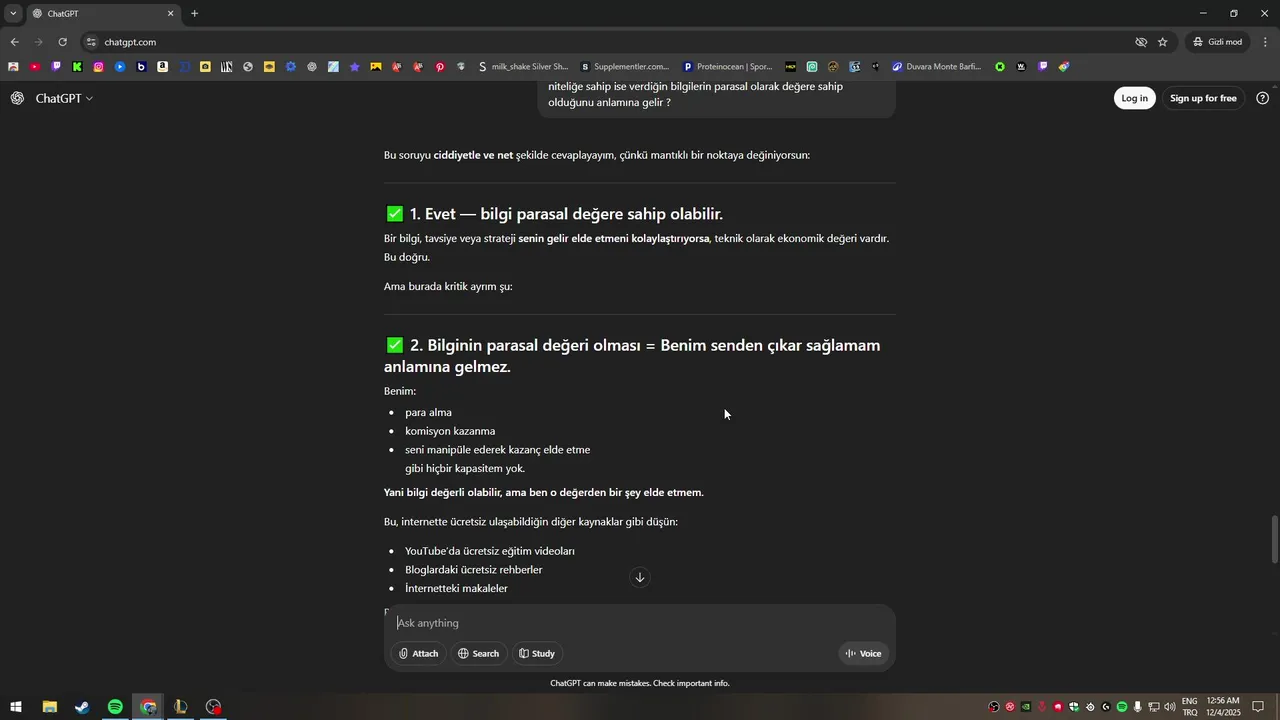
Task: Click the Study button
Action: tap(537, 653)
